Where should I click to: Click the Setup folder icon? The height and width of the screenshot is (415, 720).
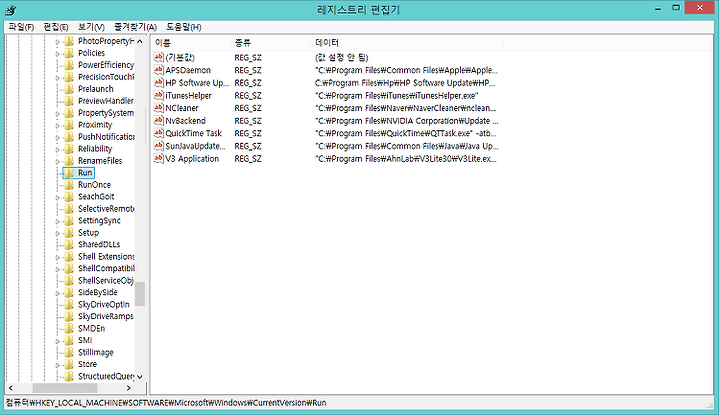click(x=69, y=232)
